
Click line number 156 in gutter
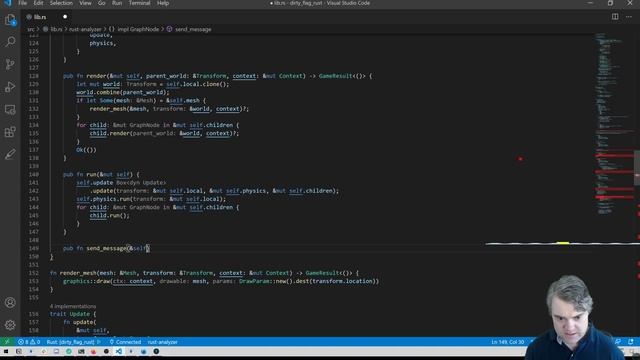33,314
